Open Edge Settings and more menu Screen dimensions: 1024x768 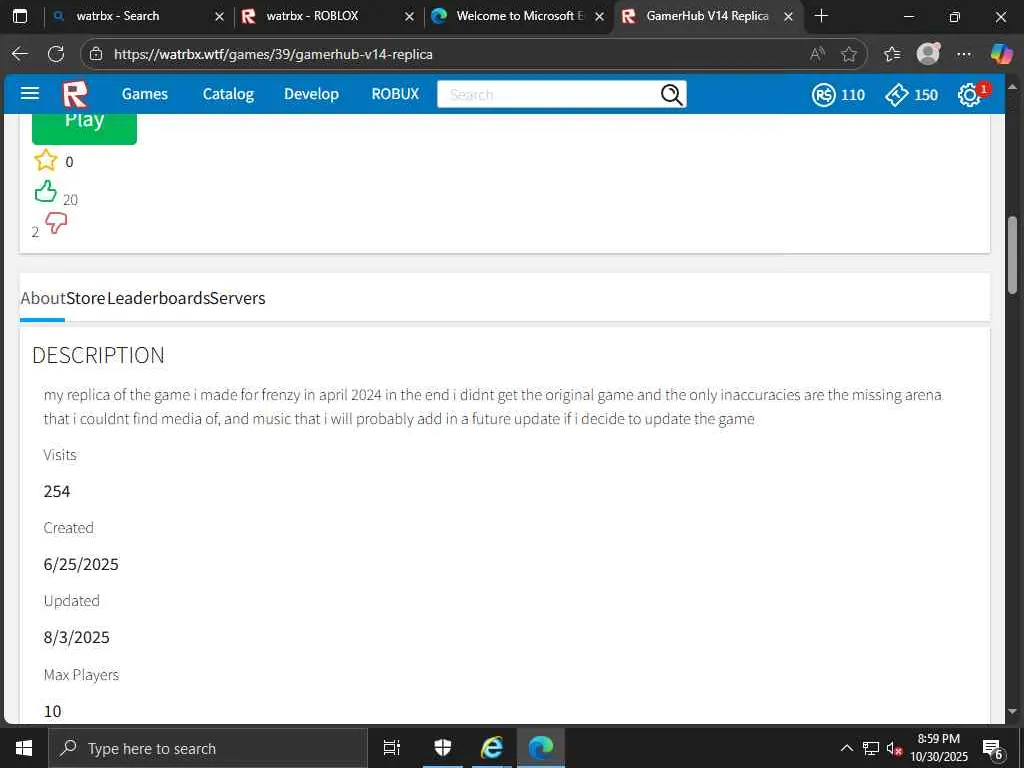click(964, 54)
